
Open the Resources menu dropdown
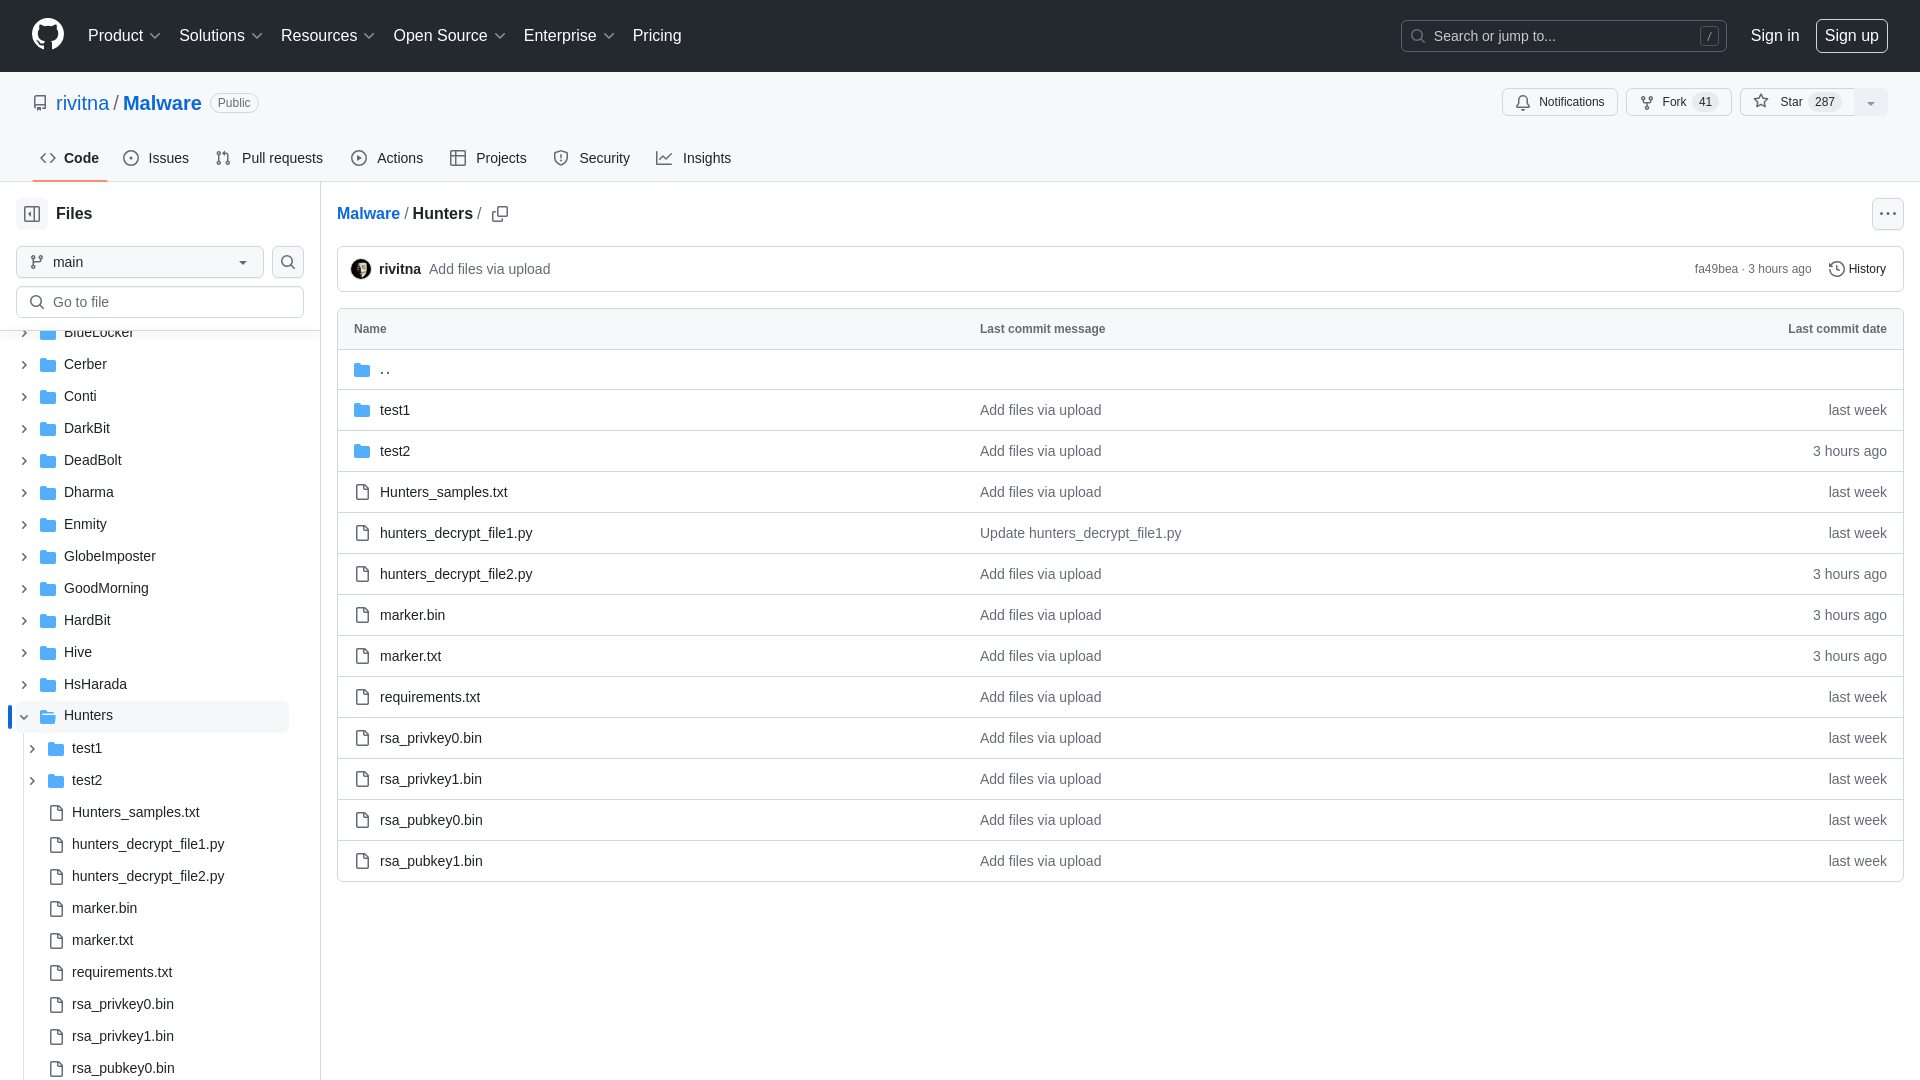coord(328,35)
